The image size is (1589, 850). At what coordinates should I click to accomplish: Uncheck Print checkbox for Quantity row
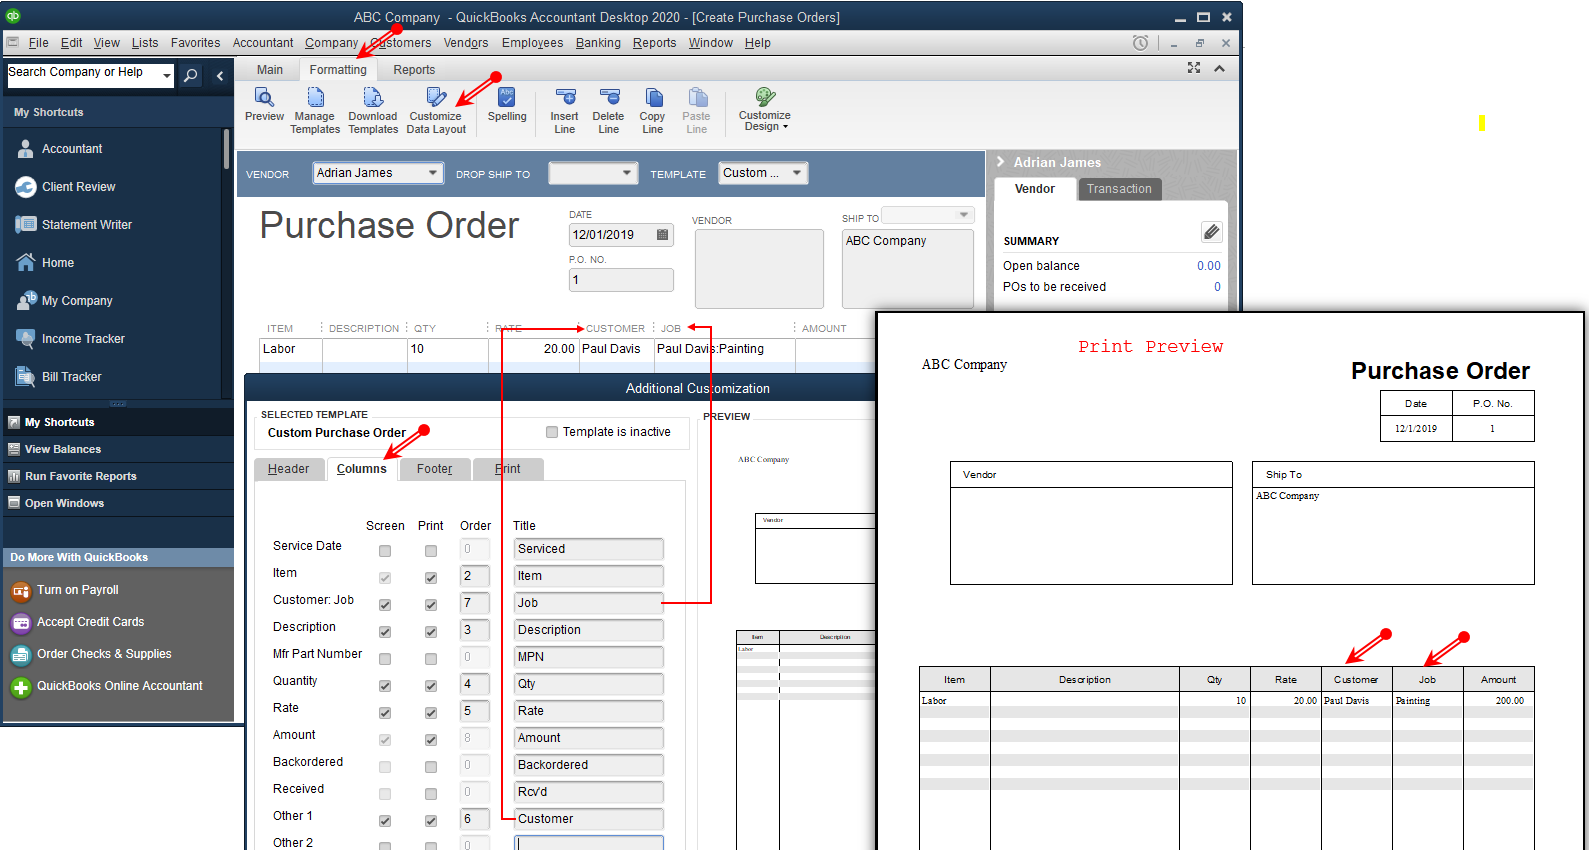pyautogui.click(x=431, y=686)
